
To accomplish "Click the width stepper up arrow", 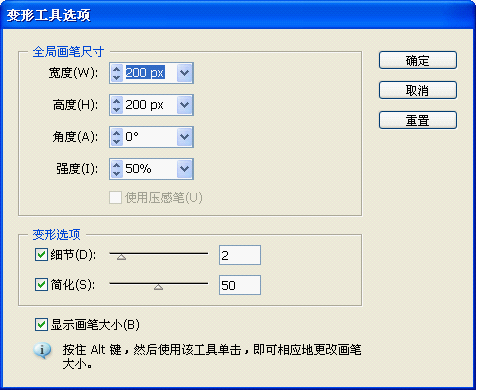I will pos(116,69).
